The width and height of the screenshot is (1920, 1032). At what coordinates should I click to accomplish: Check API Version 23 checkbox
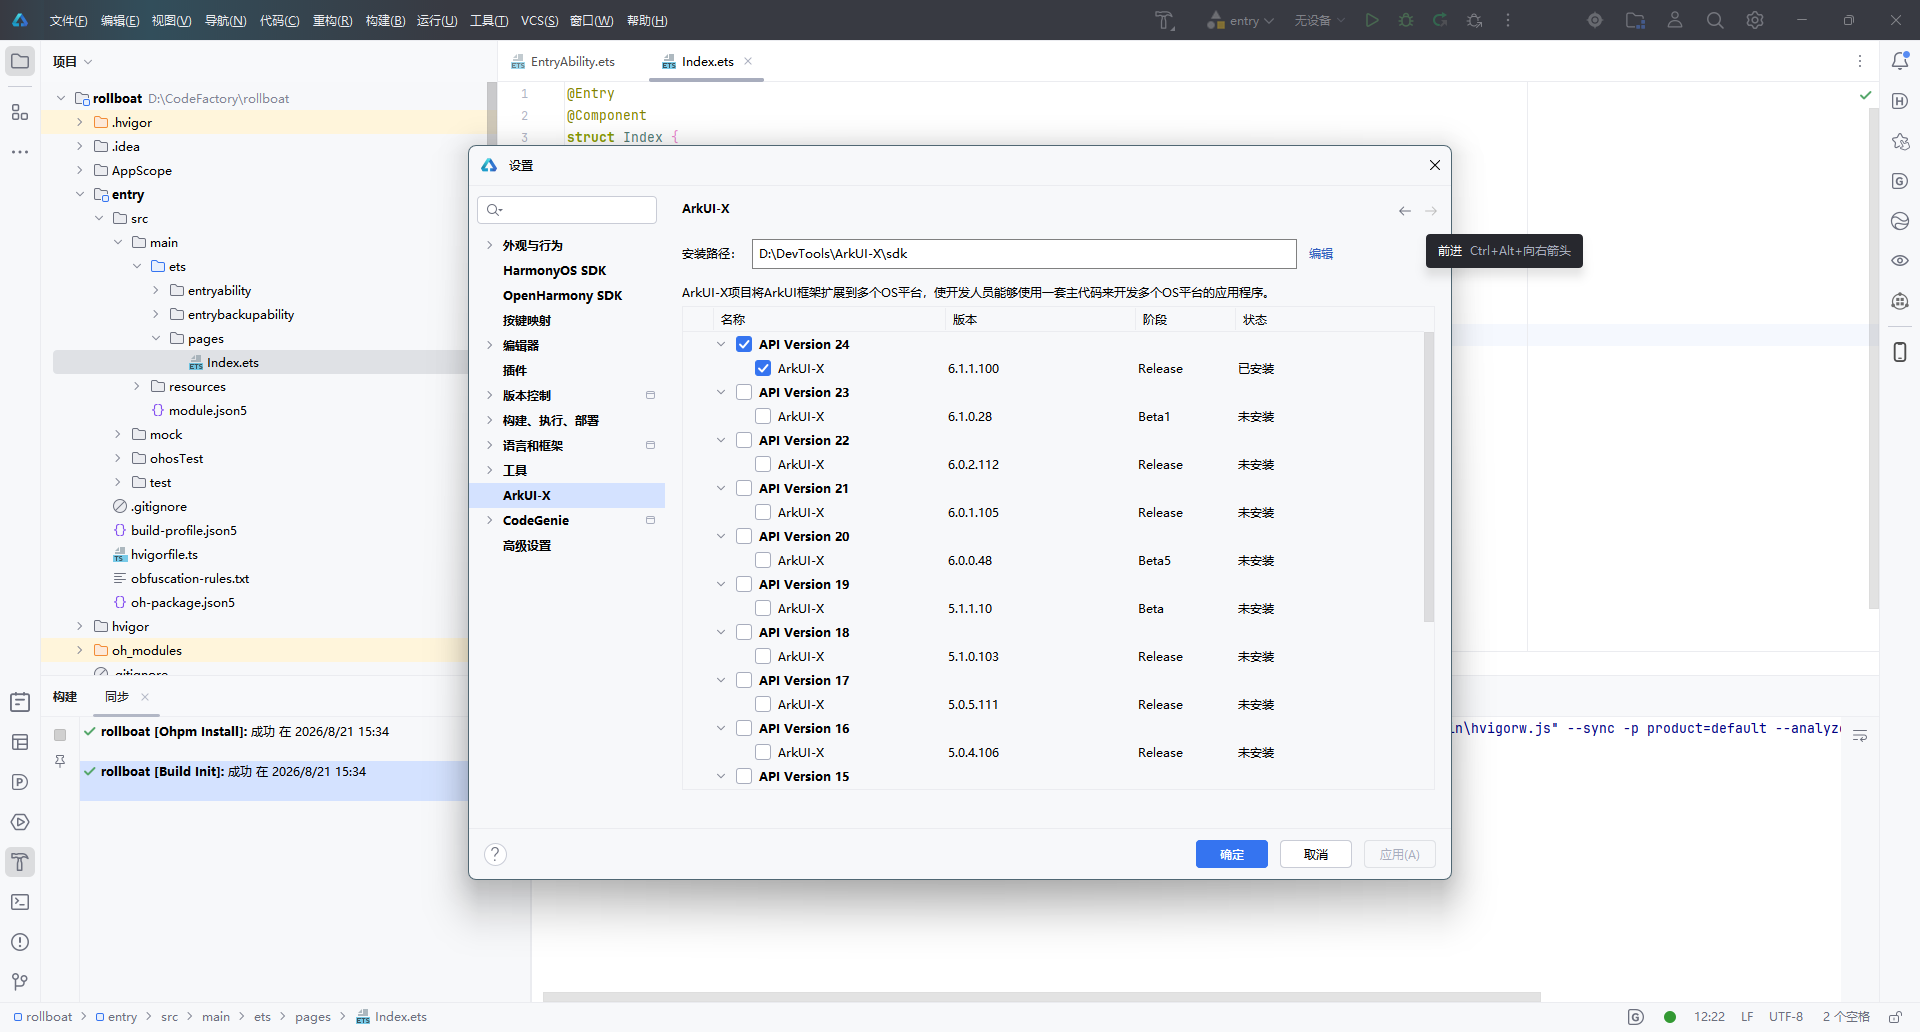[x=744, y=392]
